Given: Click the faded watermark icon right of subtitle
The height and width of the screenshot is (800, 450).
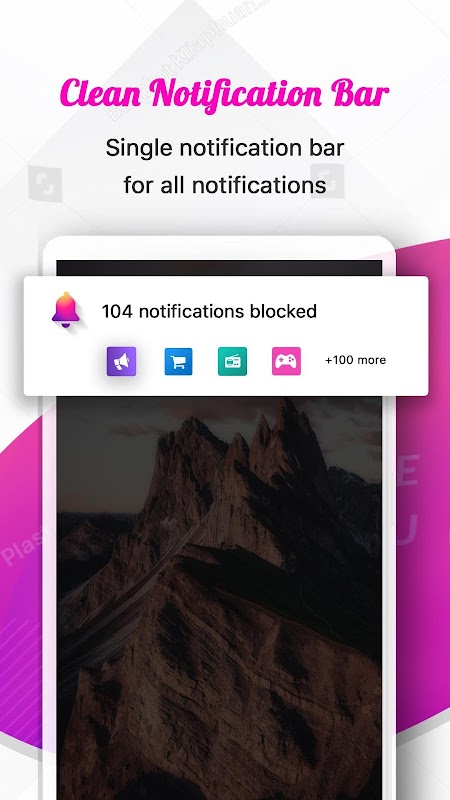Looking at the screenshot, I should pyautogui.click(x=327, y=181).
